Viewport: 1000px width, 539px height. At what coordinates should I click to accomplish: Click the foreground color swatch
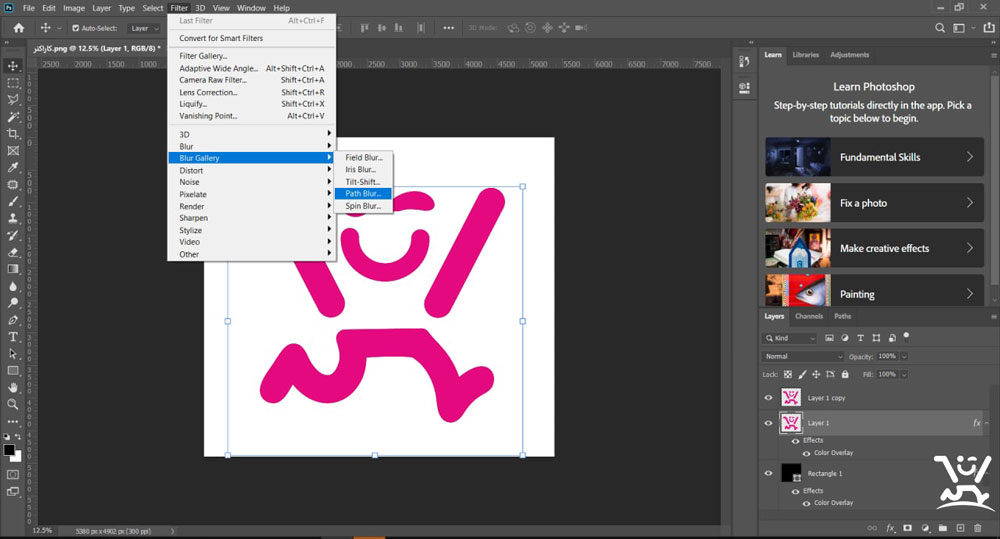click(9, 450)
